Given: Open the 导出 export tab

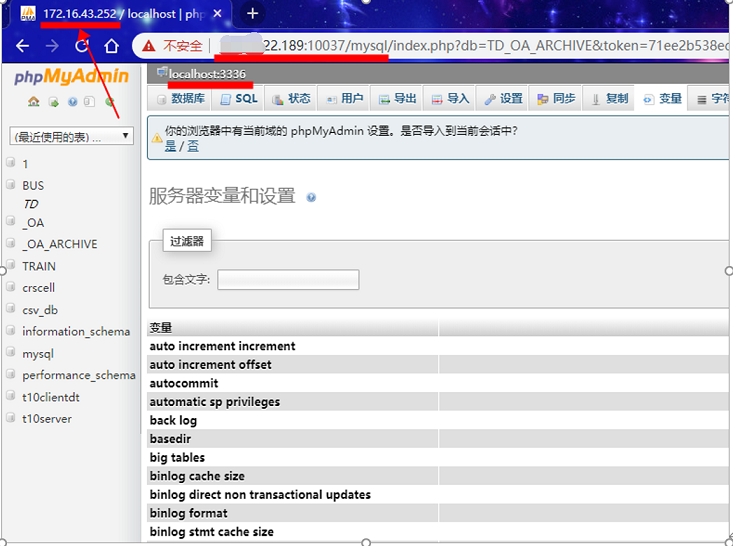Looking at the screenshot, I should (x=397, y=99).
